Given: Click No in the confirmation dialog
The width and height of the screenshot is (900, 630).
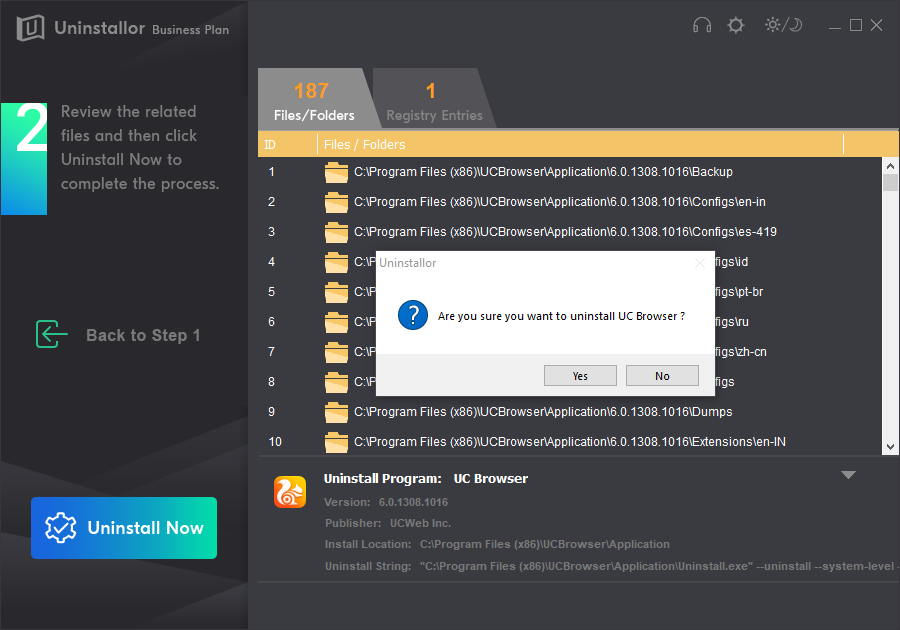Looking at the screenshot, I should [662, 376].
